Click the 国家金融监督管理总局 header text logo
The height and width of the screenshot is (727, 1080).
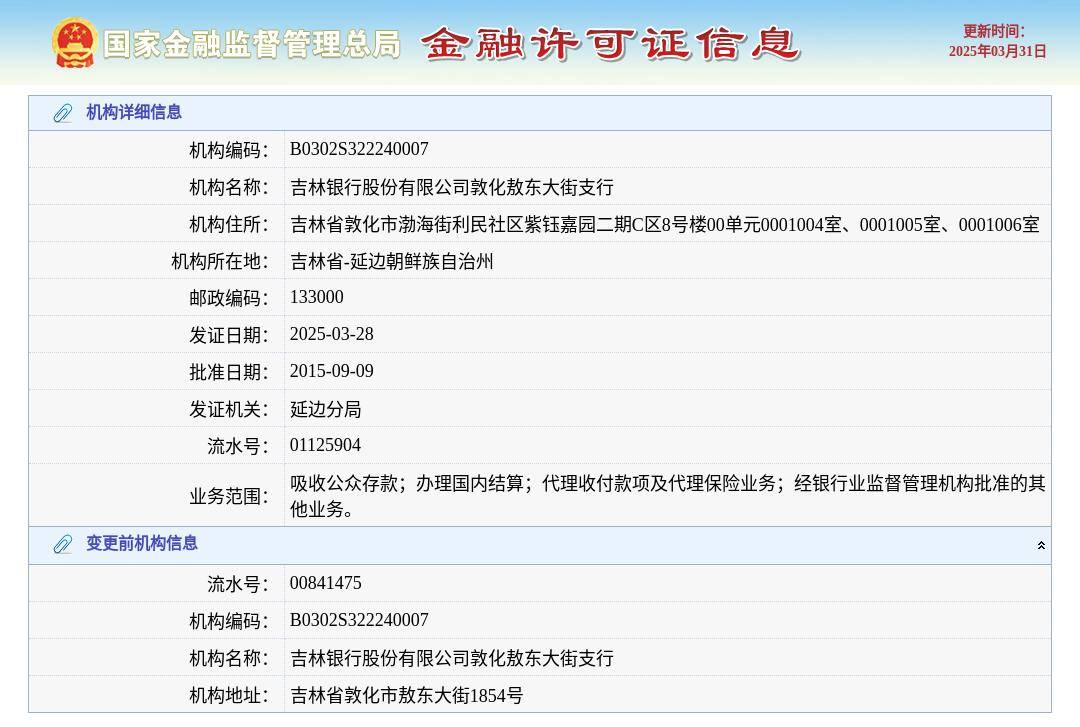pyautogui.click(x=252, y=44)
